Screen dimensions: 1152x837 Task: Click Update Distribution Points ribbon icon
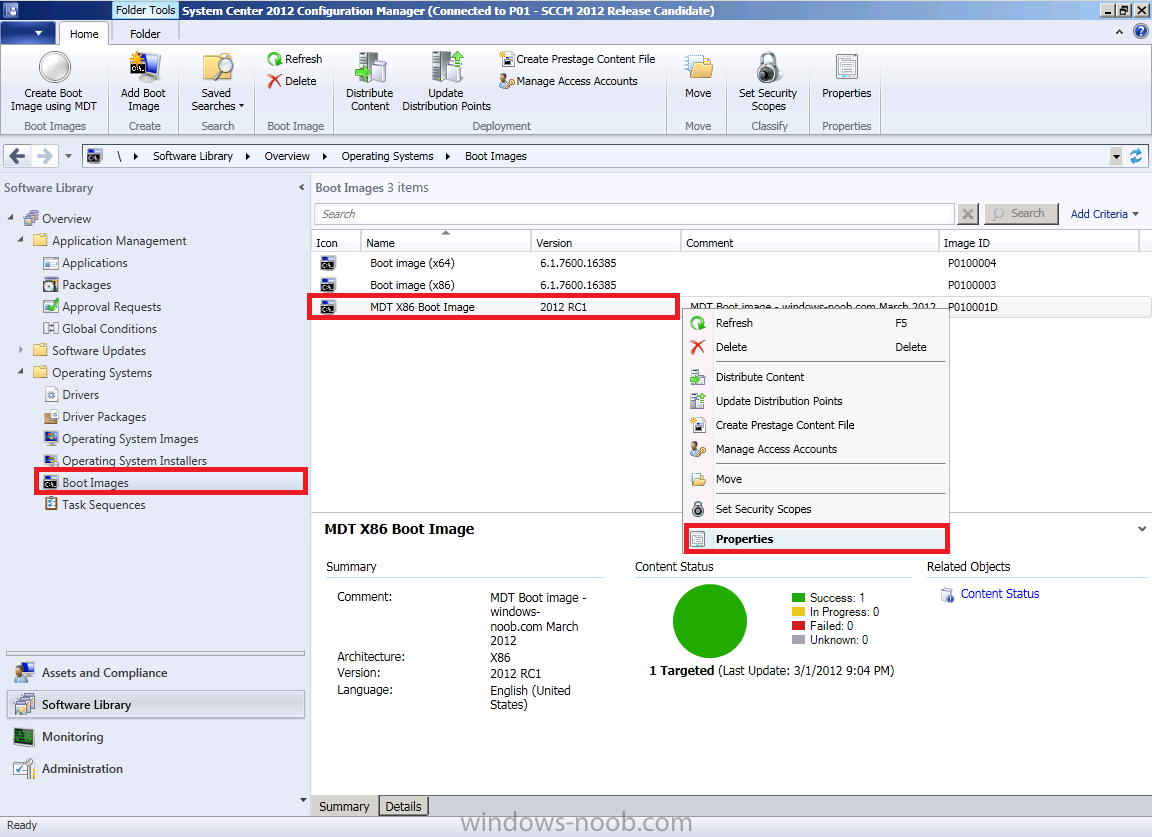tap(447, 67)
